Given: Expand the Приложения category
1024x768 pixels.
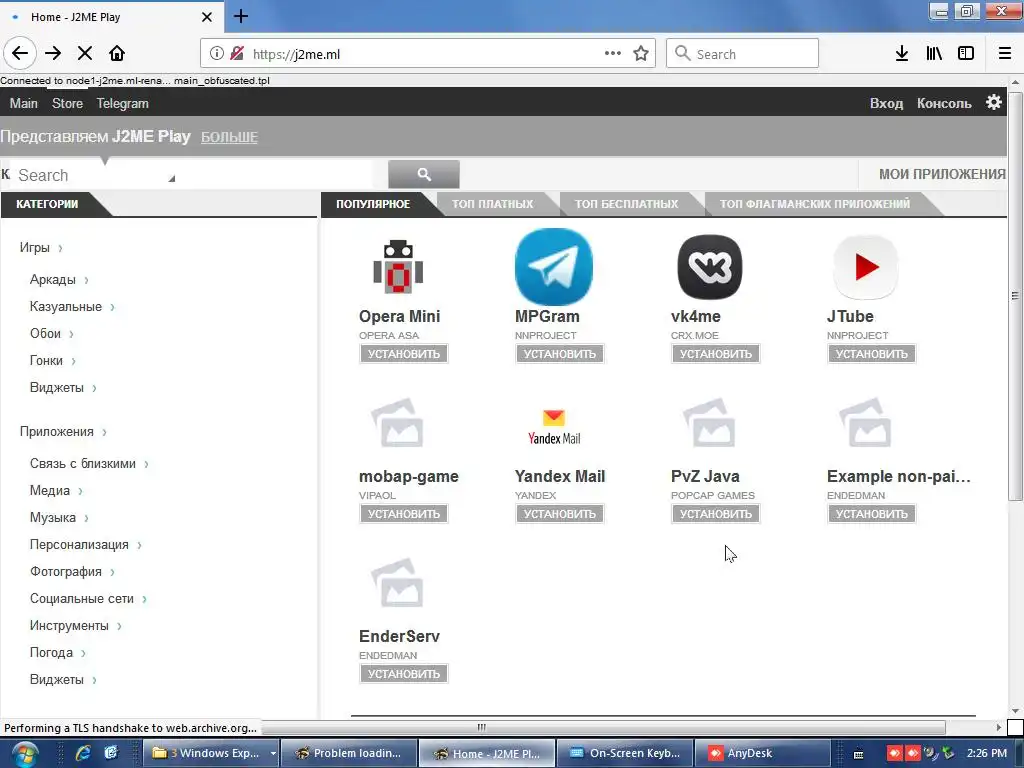Looking at the screenshot, I should (x=63, y=432).
